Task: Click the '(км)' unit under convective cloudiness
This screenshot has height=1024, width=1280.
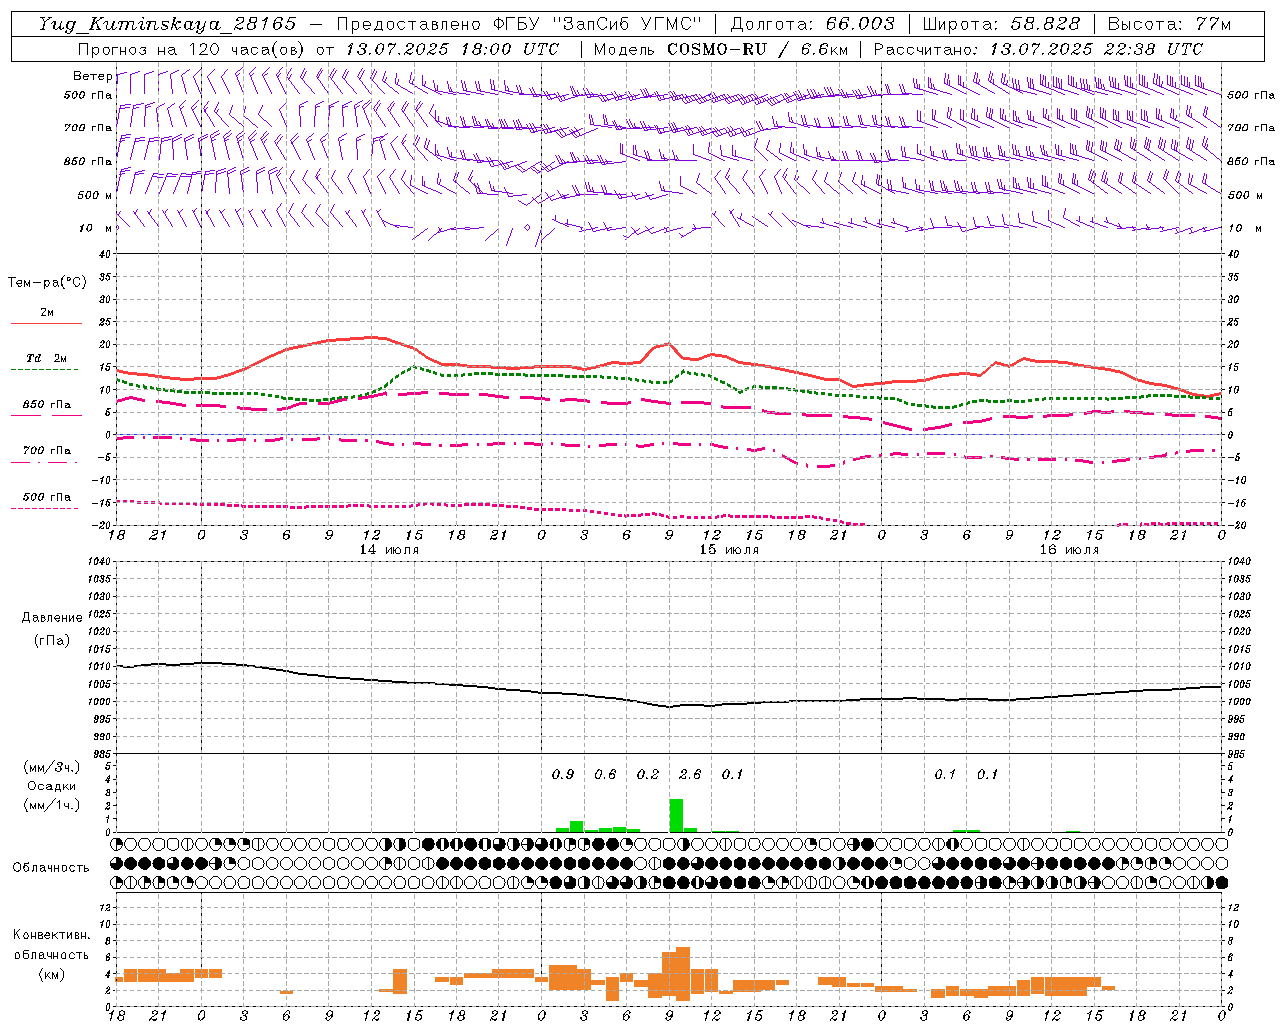Action: coord(52,973)
